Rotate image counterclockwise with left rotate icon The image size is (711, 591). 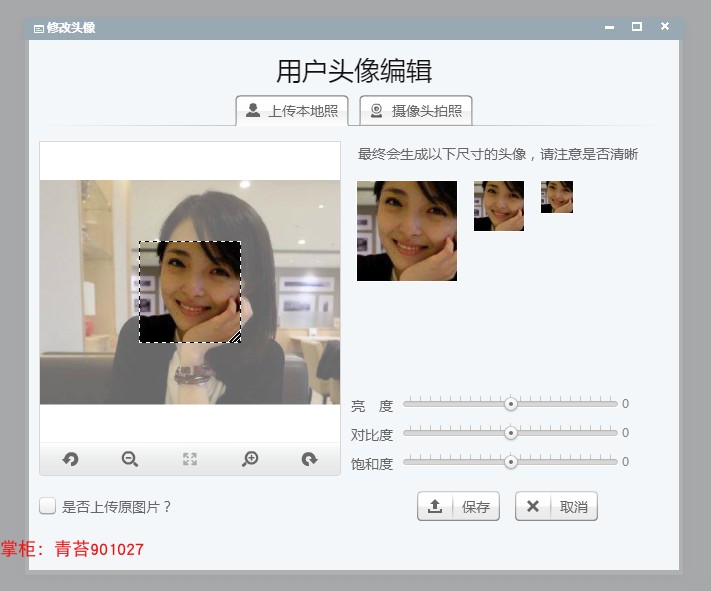tap(70, 459)
